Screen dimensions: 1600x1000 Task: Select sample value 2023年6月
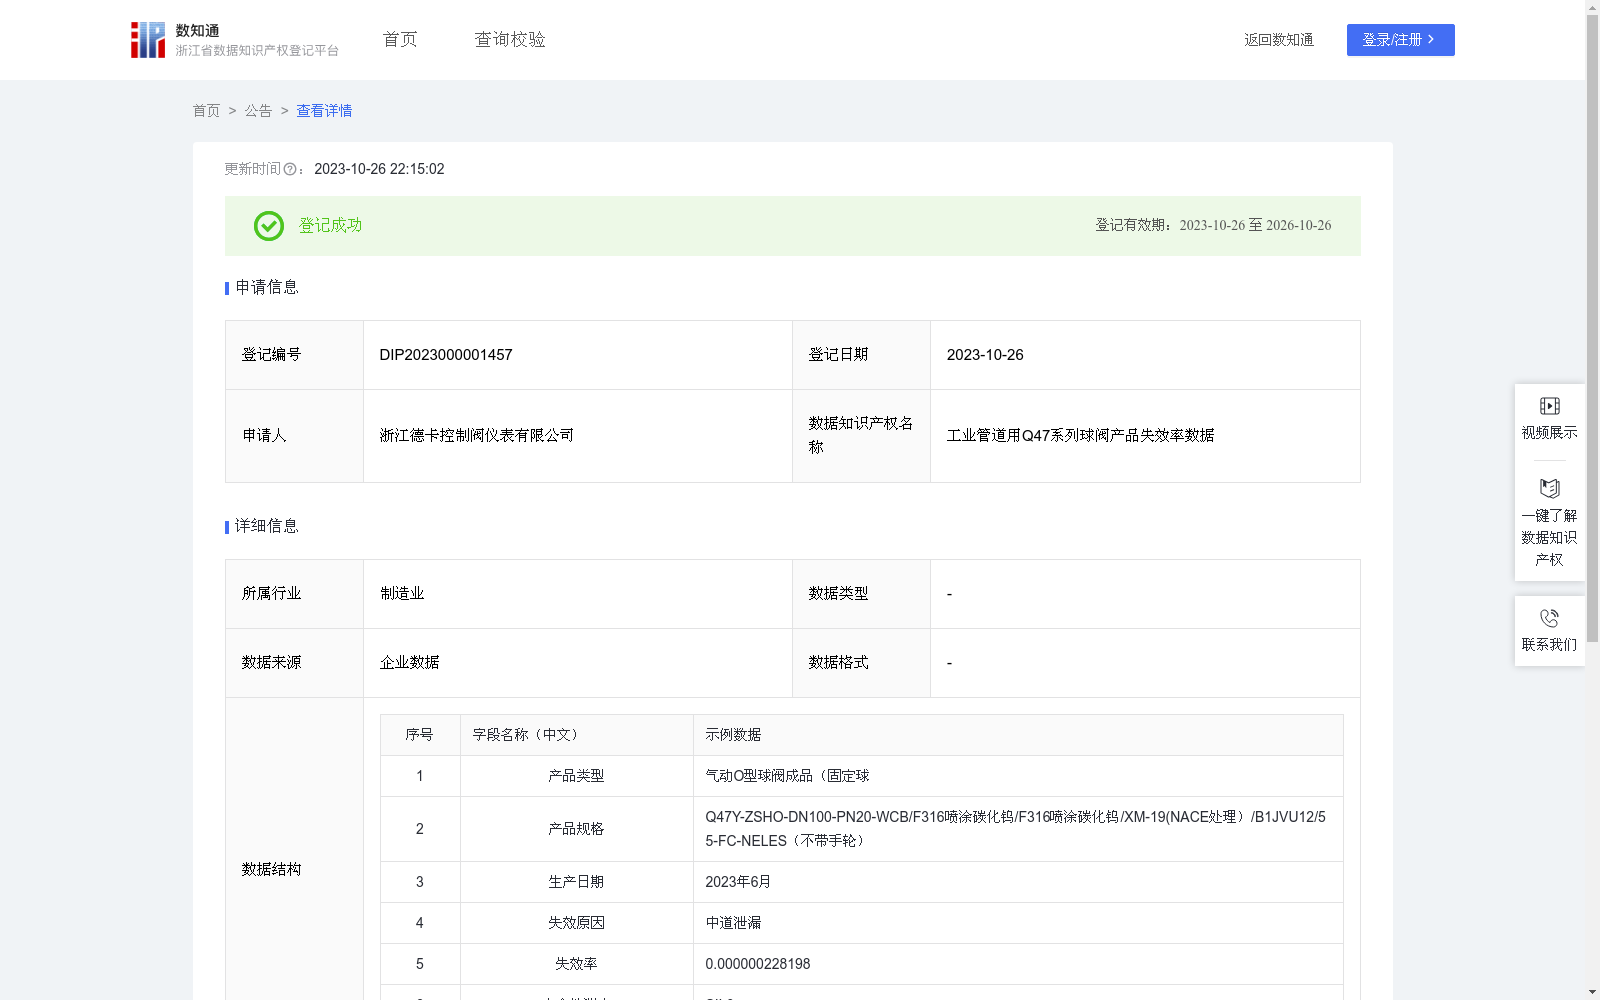[x=738, y=882]
